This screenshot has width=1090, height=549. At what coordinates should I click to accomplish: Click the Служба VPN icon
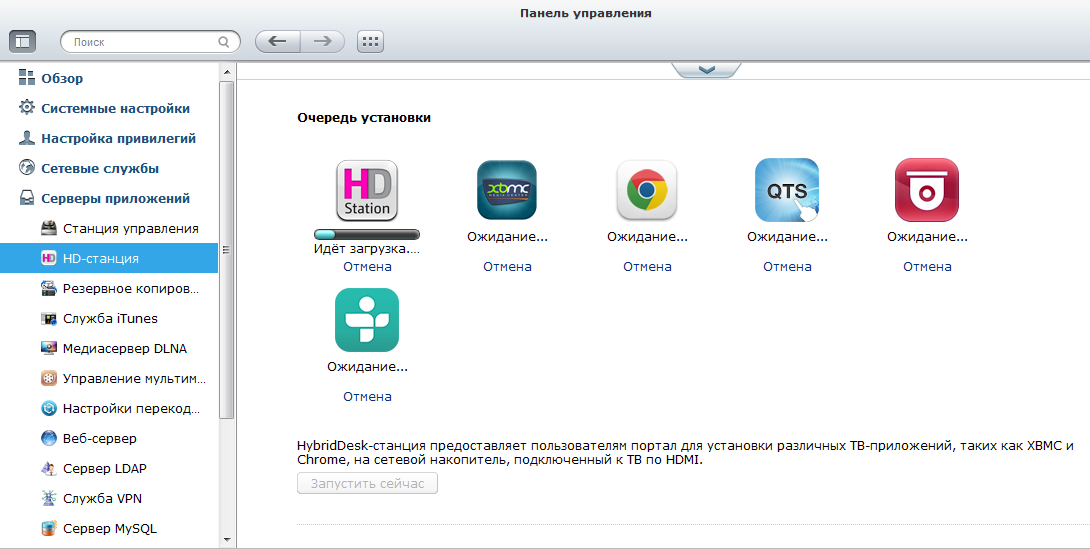(49, 498)
